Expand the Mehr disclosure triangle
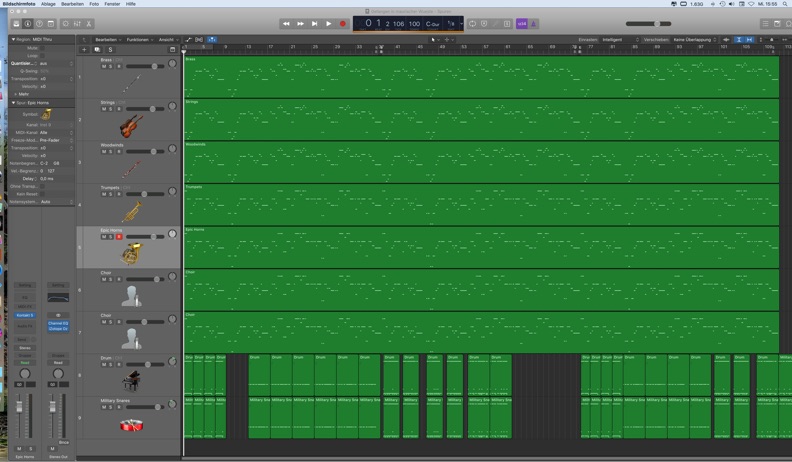The width and height of the screenshot is (792, 462). pyautogui.click(x=16, y=94)
